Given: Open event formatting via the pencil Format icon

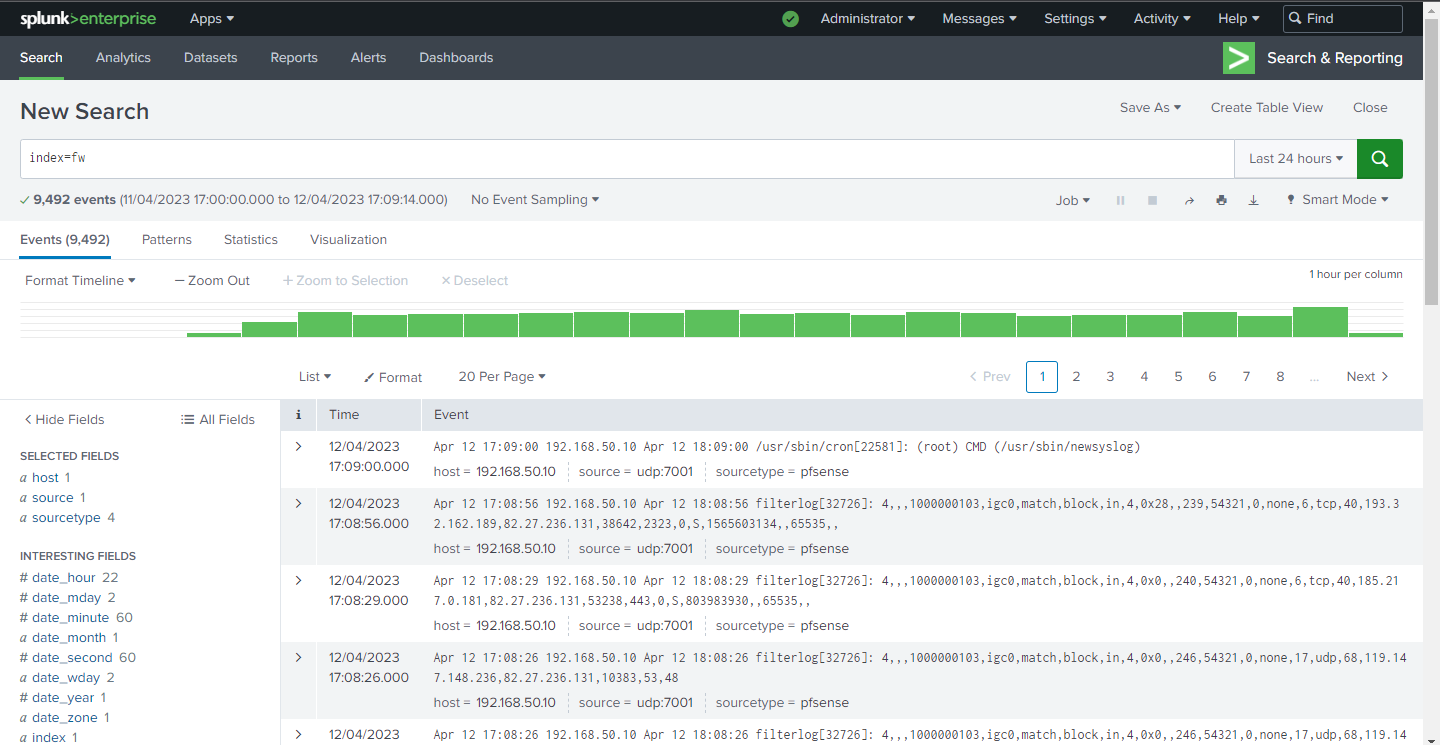Looking at the screenshot, I should click(x=392, y=377).
